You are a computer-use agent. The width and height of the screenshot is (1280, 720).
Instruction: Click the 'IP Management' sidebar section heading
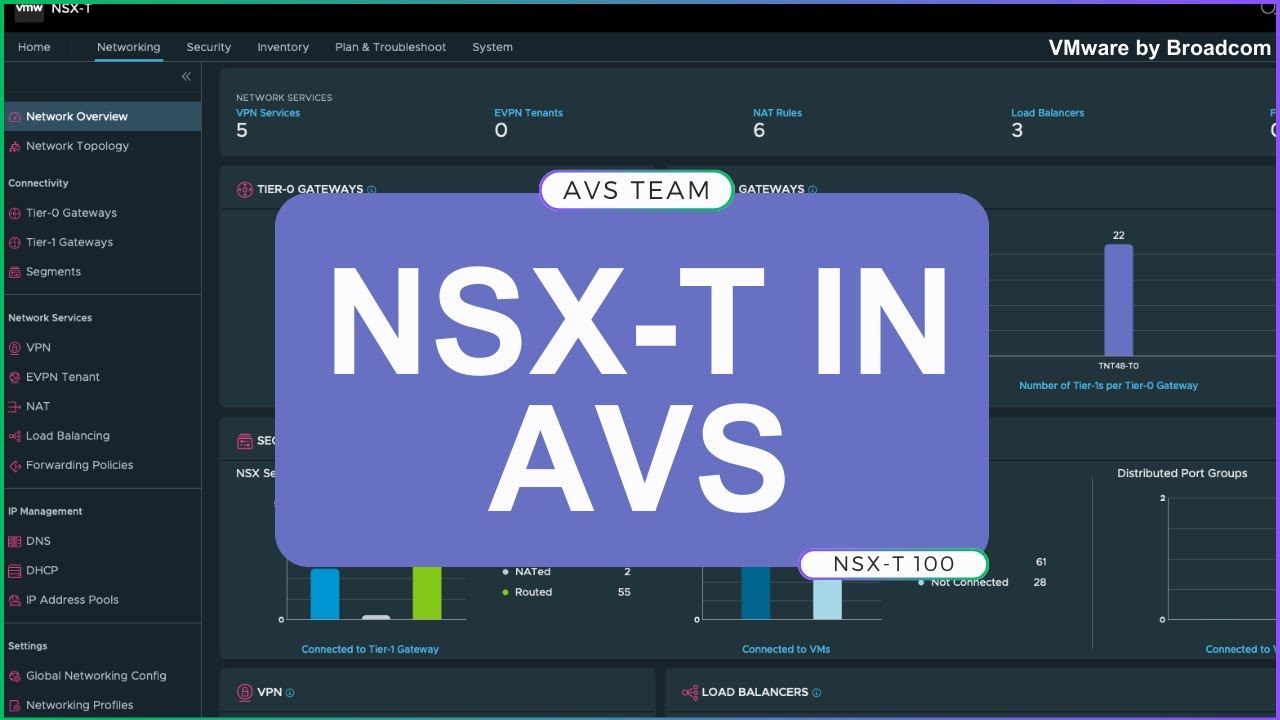[x=45, y=512]
